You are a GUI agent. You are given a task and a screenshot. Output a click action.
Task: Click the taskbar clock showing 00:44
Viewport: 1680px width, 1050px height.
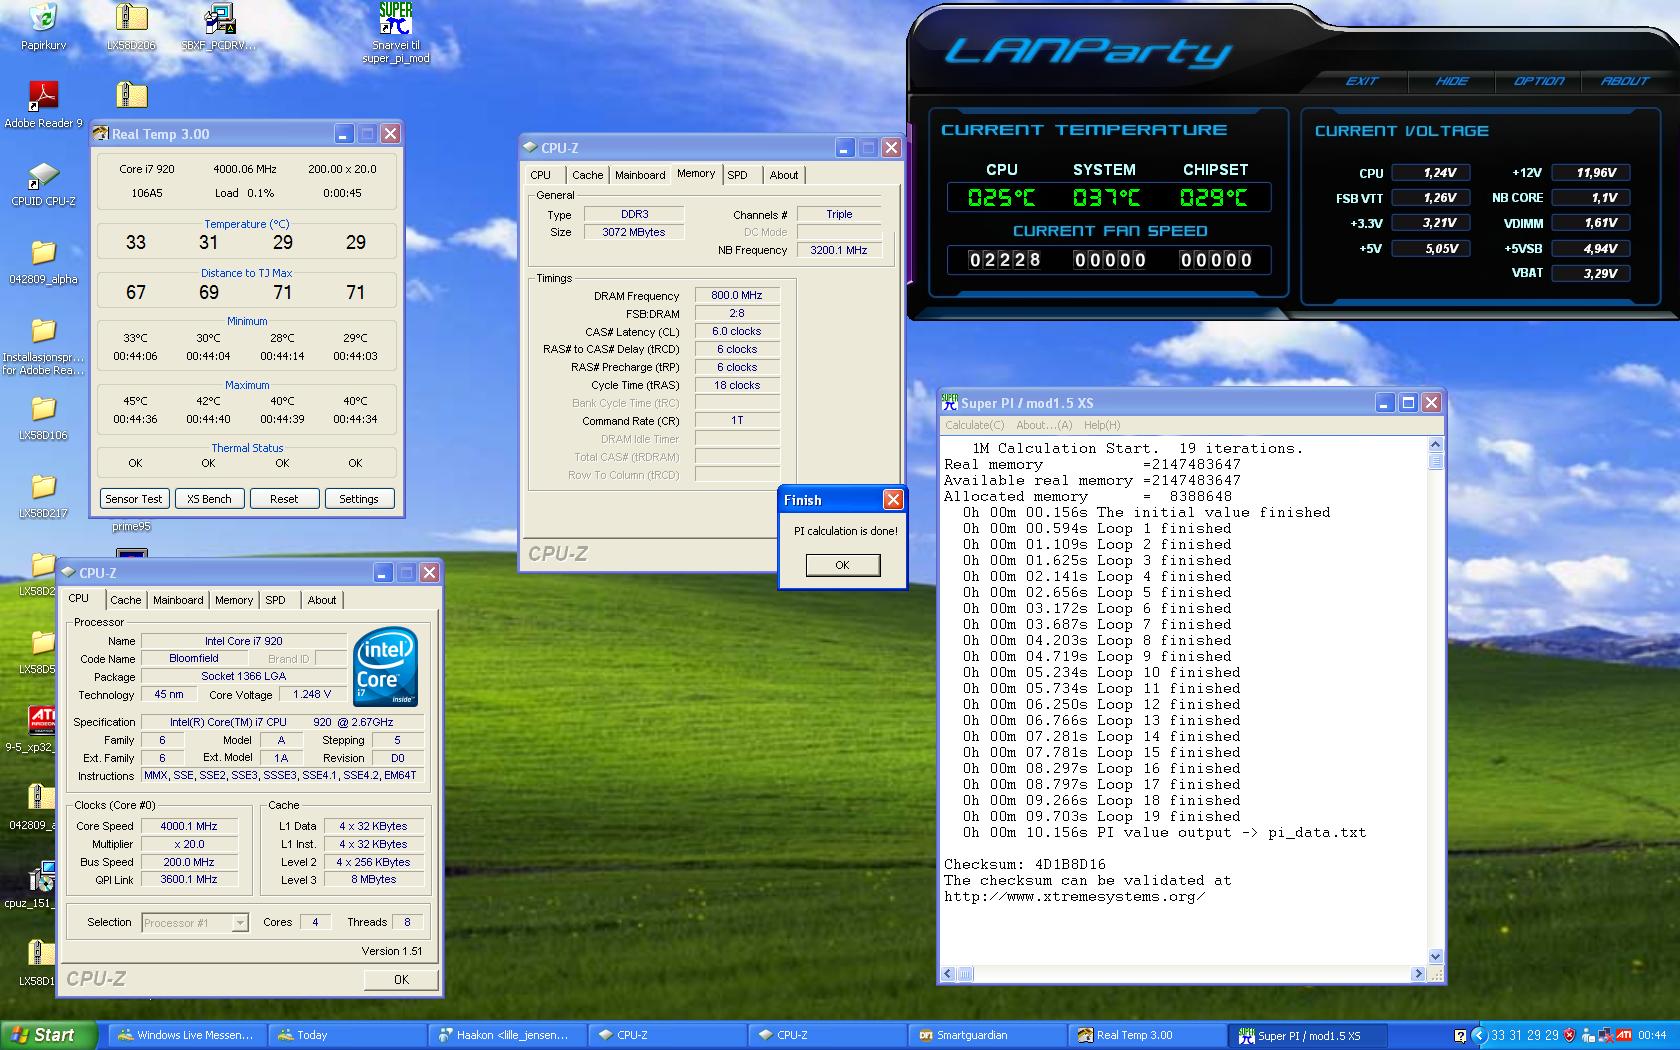(x=1652, y=1035)
